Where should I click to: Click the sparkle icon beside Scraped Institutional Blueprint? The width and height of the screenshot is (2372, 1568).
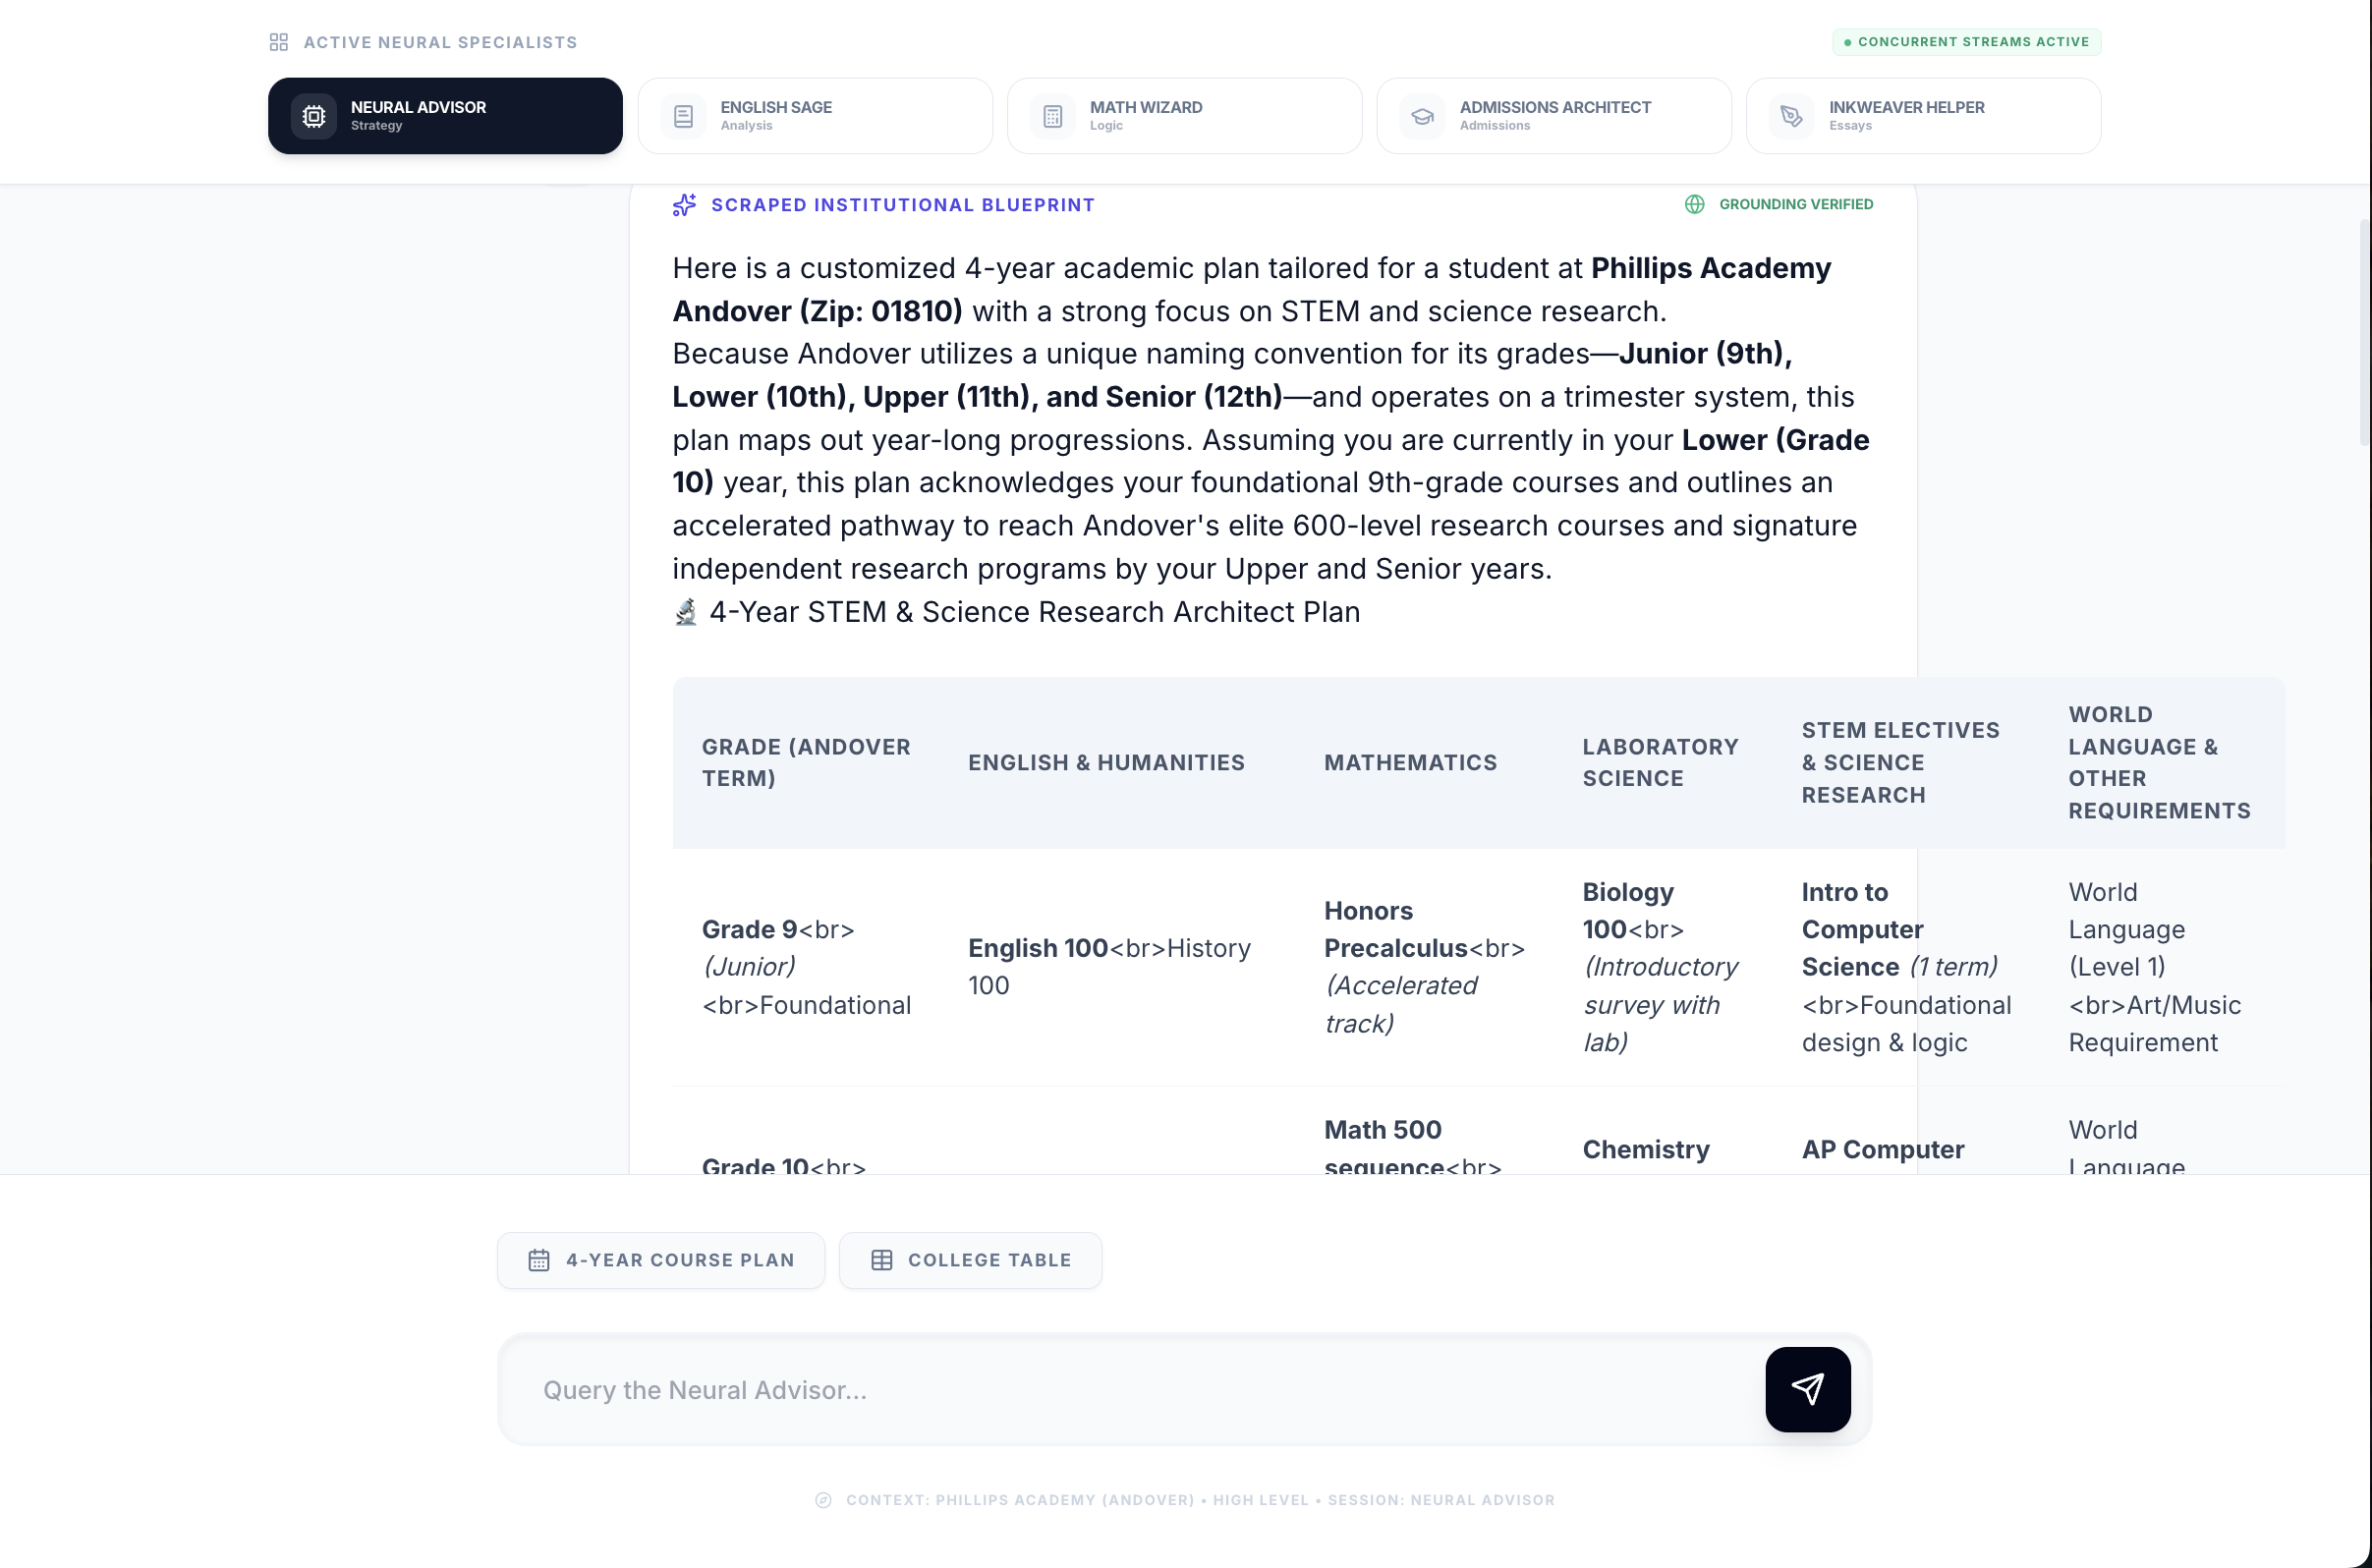(x=685, y=205)
